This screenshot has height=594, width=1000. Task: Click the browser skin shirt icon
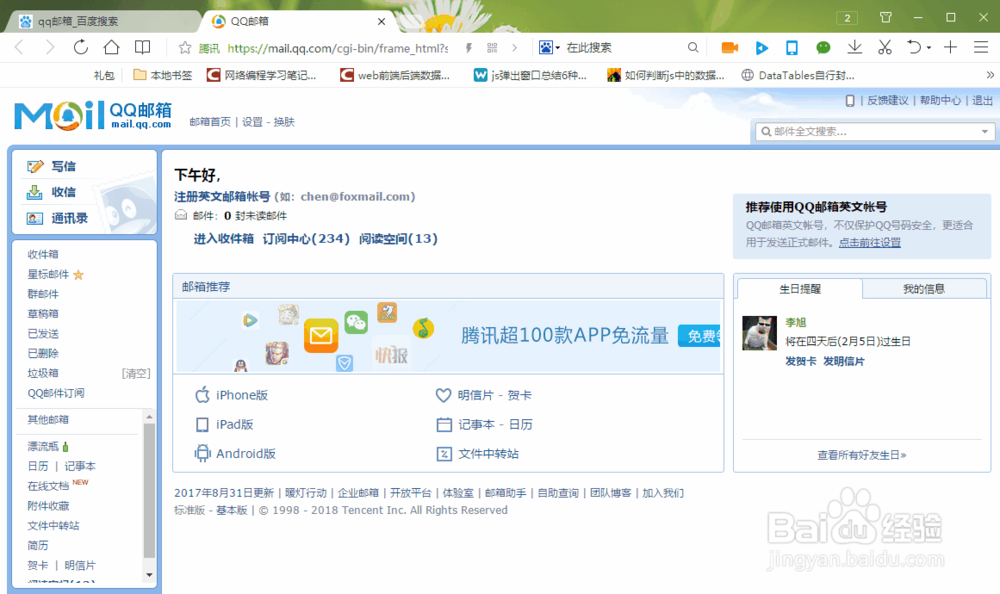886,17
